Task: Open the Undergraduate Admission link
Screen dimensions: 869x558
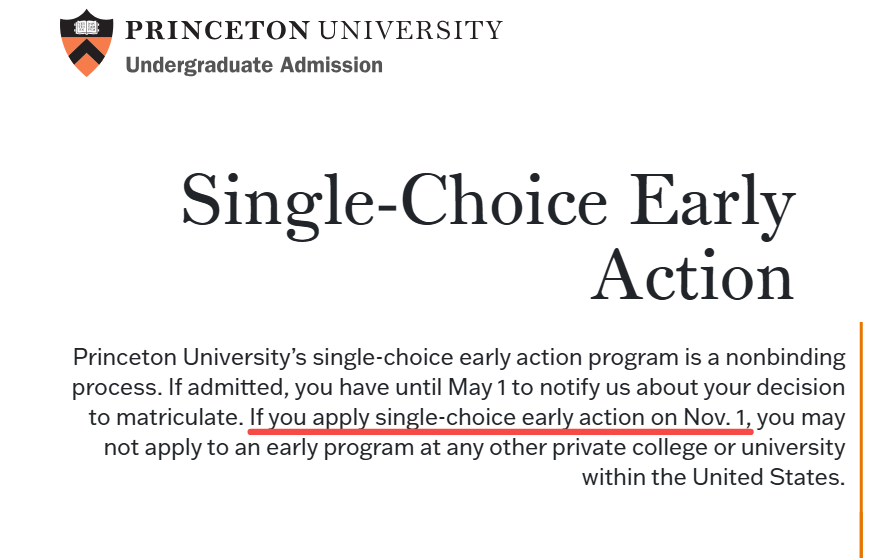Action: click(254, 65)
